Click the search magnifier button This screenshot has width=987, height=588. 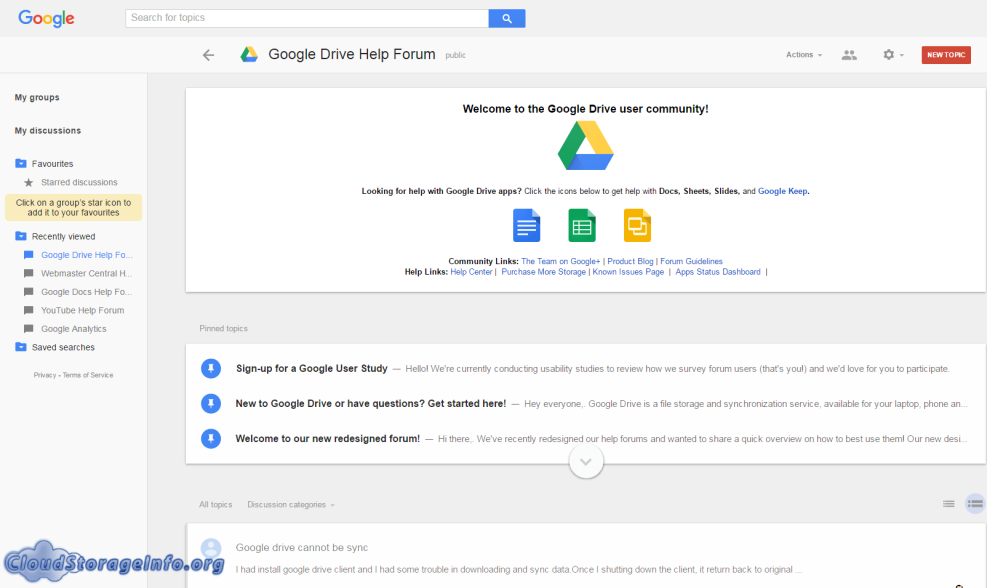click(x=506, y=18)
